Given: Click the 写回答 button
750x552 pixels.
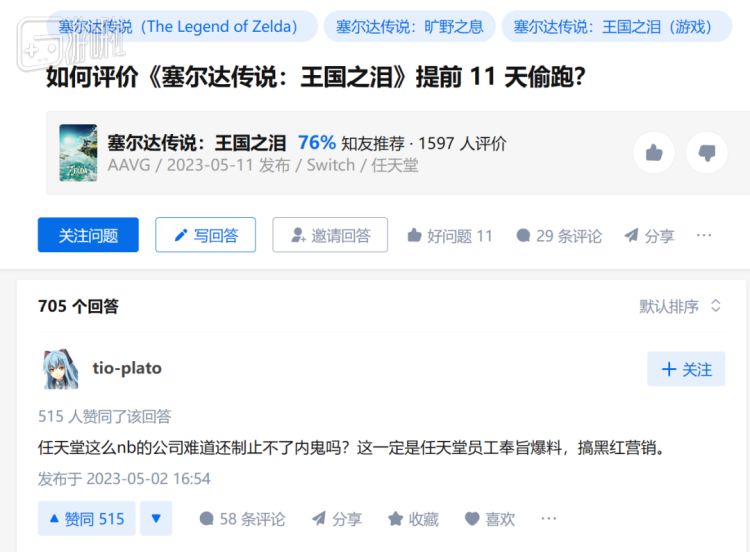Looking at the screenshot, I should (x=206, y=235).
